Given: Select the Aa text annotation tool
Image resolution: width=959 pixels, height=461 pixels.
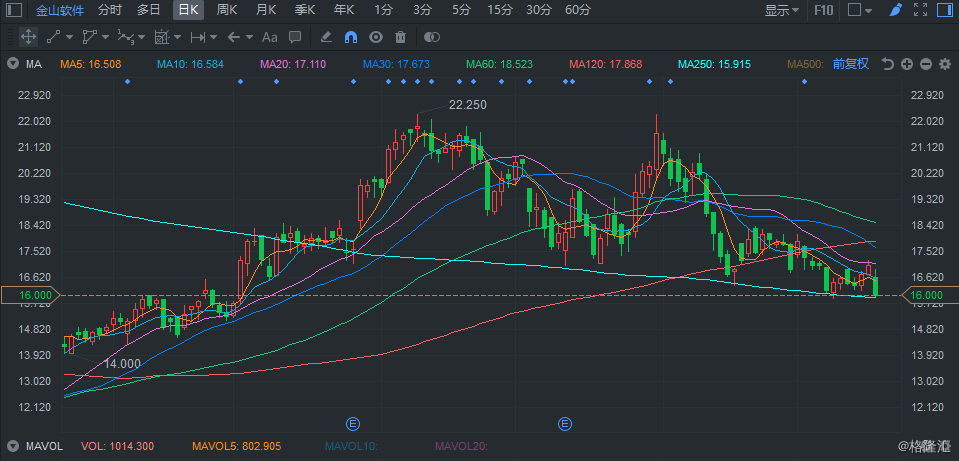Looking at the screenshot, I should 270,37.
